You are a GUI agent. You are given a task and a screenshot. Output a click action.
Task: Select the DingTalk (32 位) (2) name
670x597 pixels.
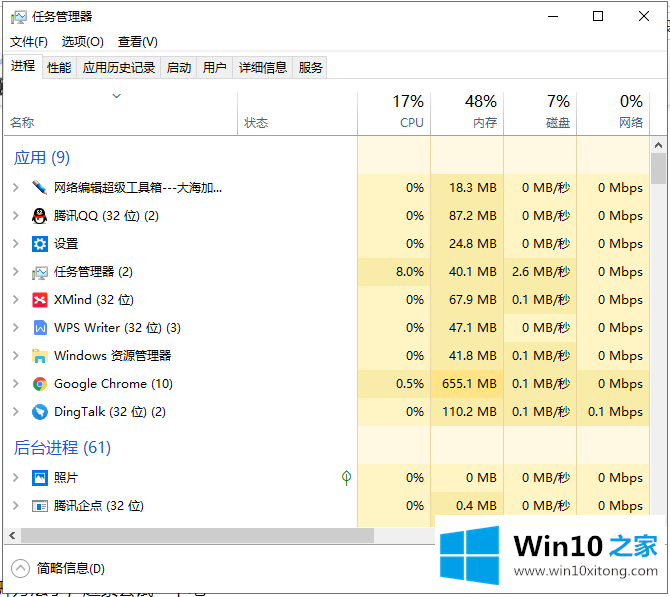[110, 412]
